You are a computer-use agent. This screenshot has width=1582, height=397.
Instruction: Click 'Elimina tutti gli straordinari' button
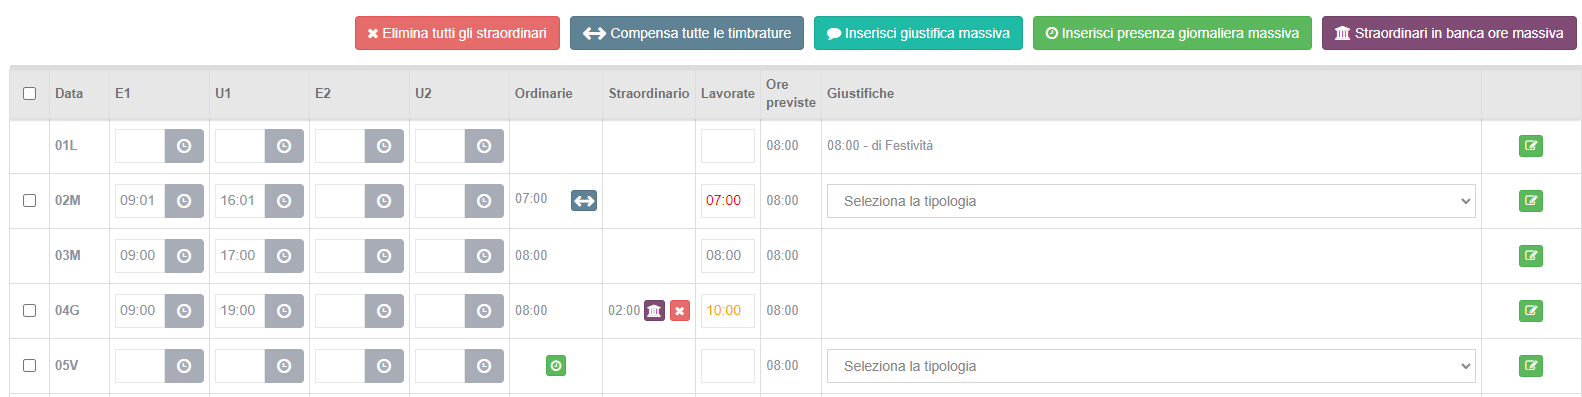[457, 33]
